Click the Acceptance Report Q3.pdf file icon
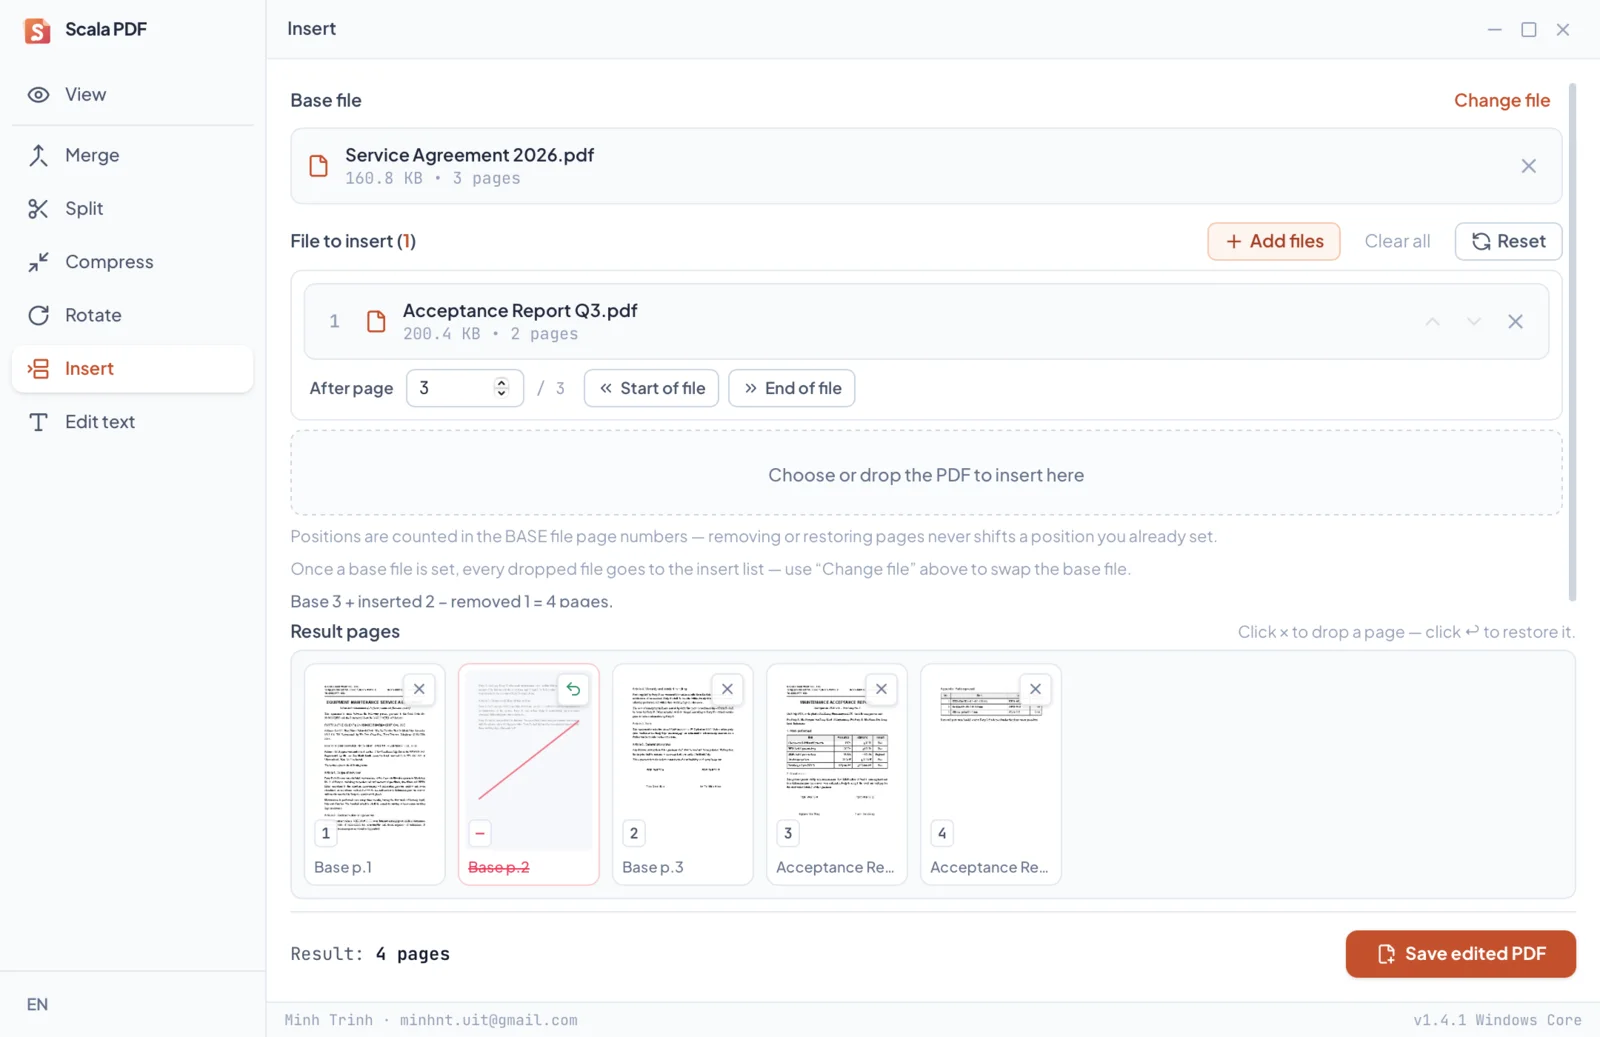 [376, 322]
